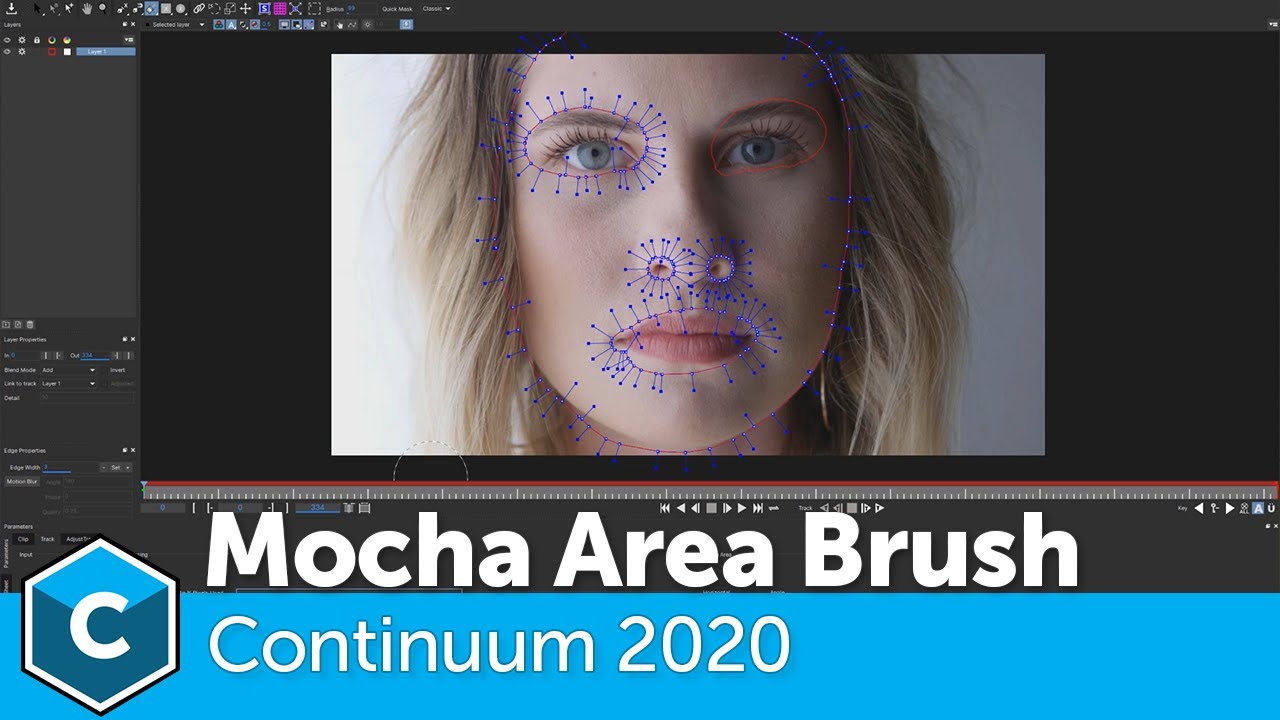Click the save/download project icon
The height and width of the screenshot is (720, 1280).
[12, 8]
